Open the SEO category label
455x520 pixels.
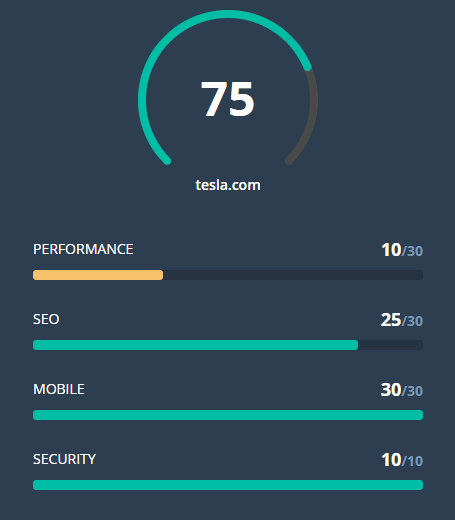click(46, 319)
